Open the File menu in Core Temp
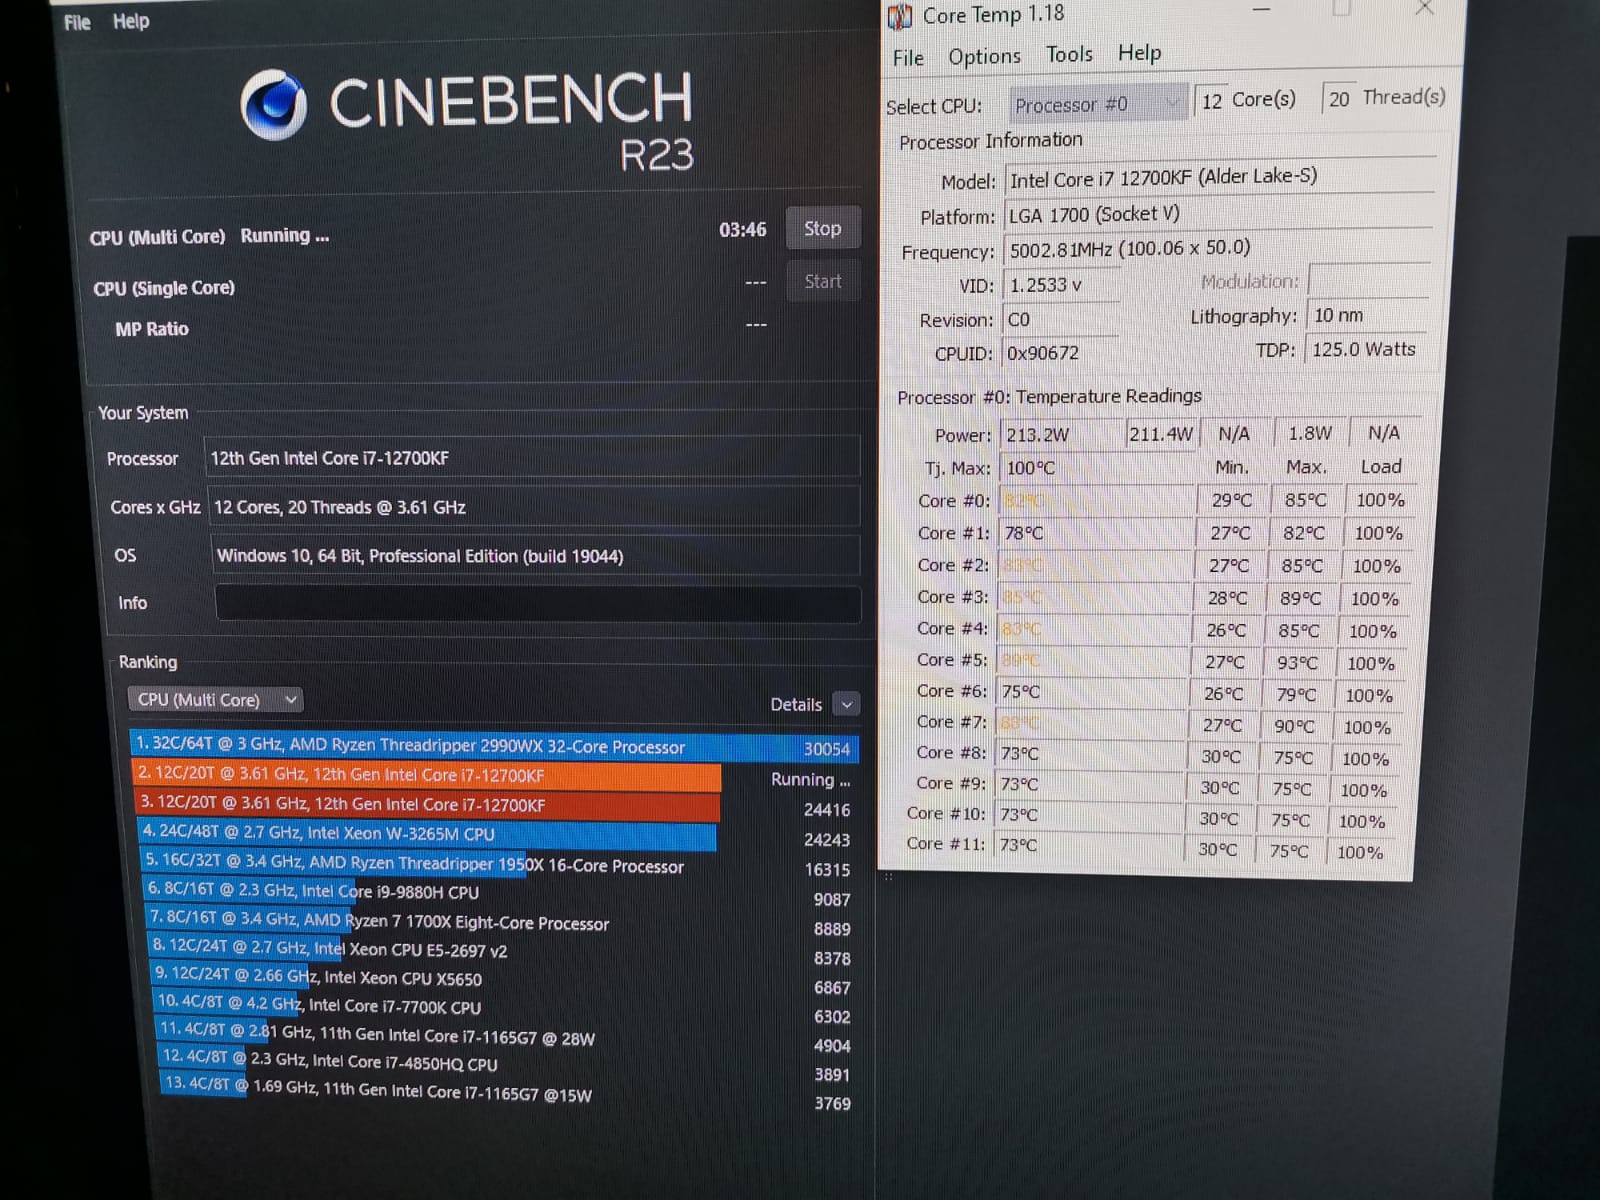 [x=908, y=58]
